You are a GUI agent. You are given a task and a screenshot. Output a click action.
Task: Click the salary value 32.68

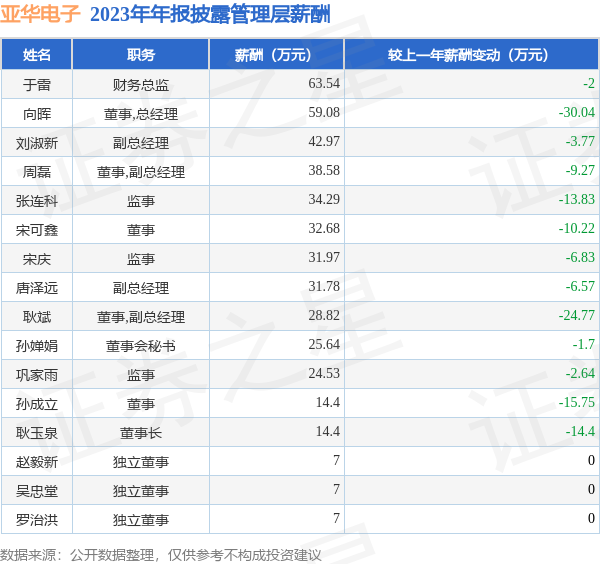324,228
